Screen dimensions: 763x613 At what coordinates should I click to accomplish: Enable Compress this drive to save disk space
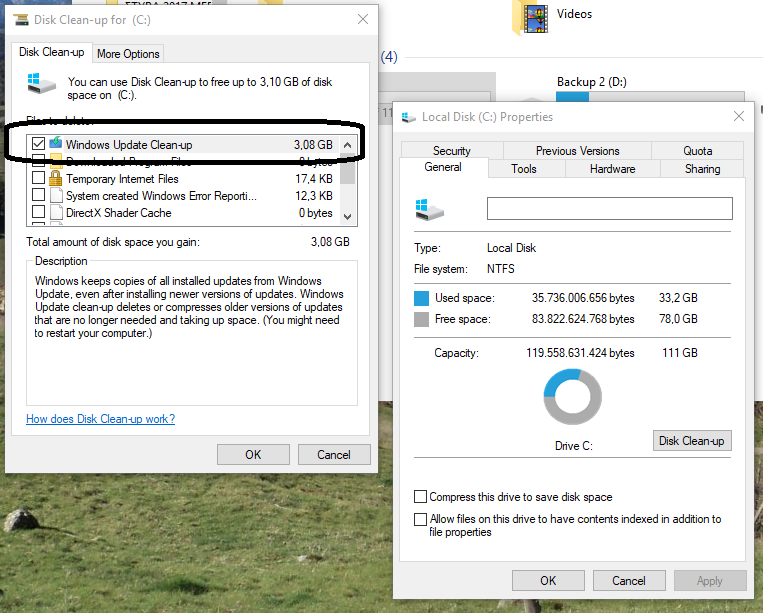pos(420,497)
